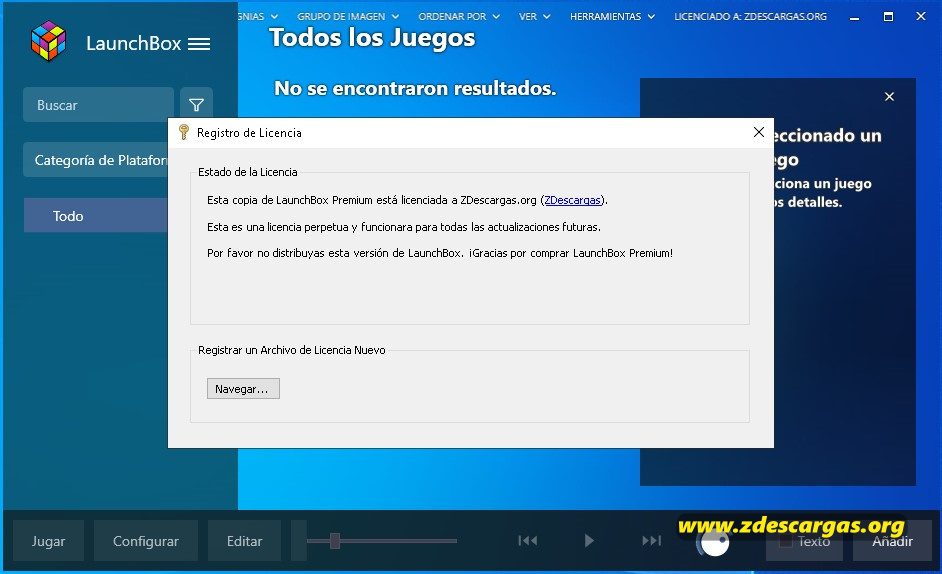Click the Todos los Juegos heading
Viewport: 942px width, 574px height.
372,38
